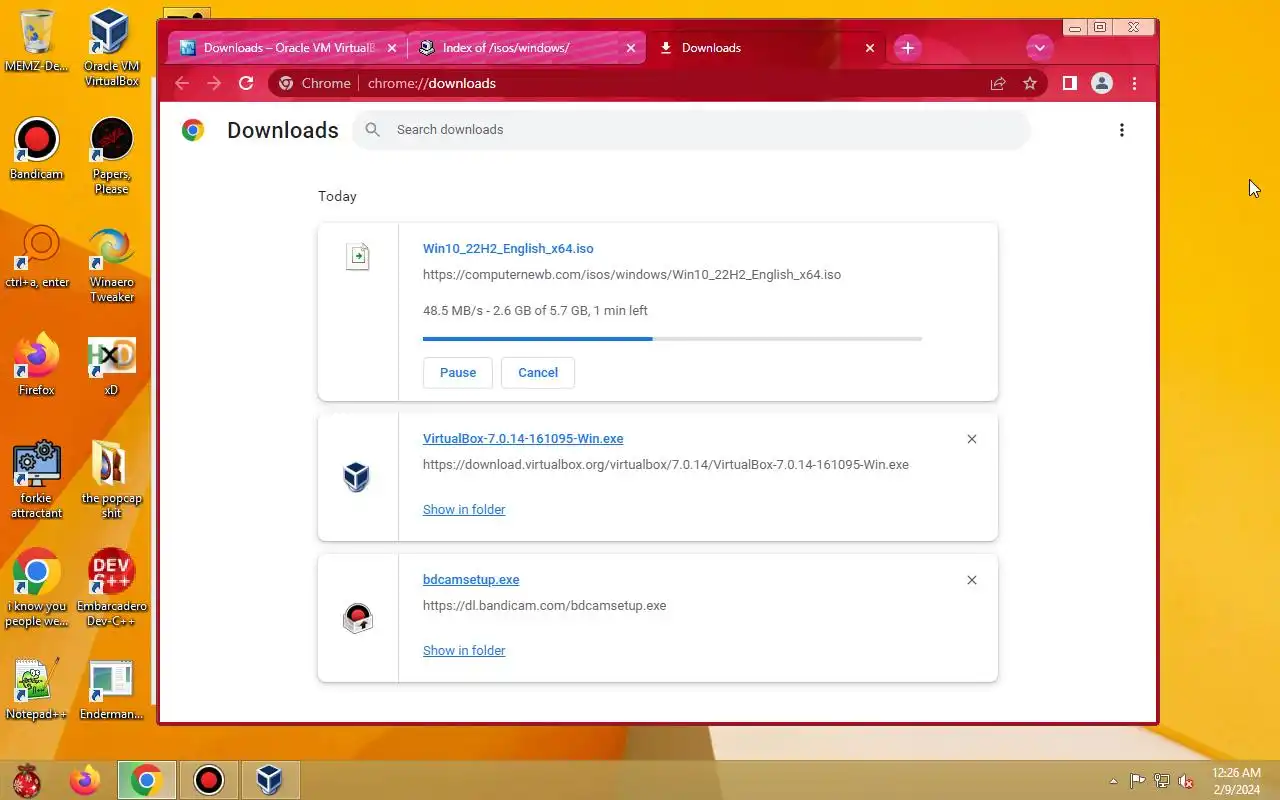Open the Chrome profile avatar
Screen dimensions: 1280x800
(x=1101, y=83)
